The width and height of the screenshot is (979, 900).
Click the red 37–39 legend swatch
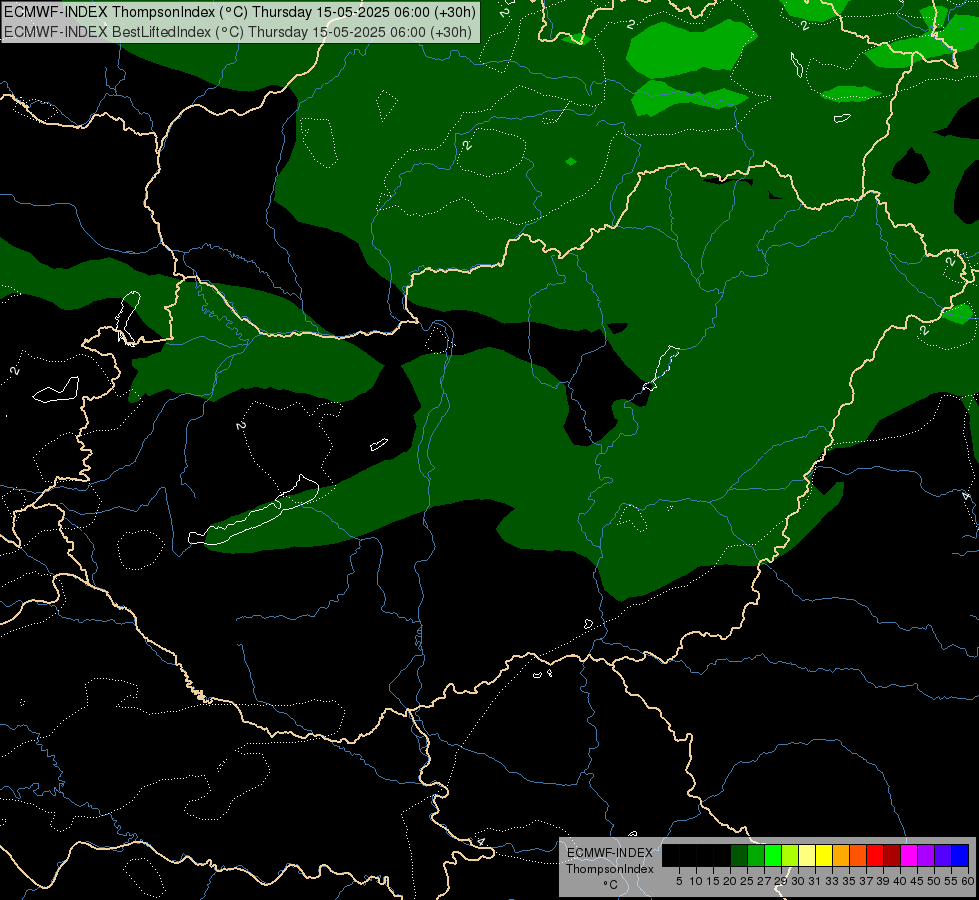pos(875,855)
